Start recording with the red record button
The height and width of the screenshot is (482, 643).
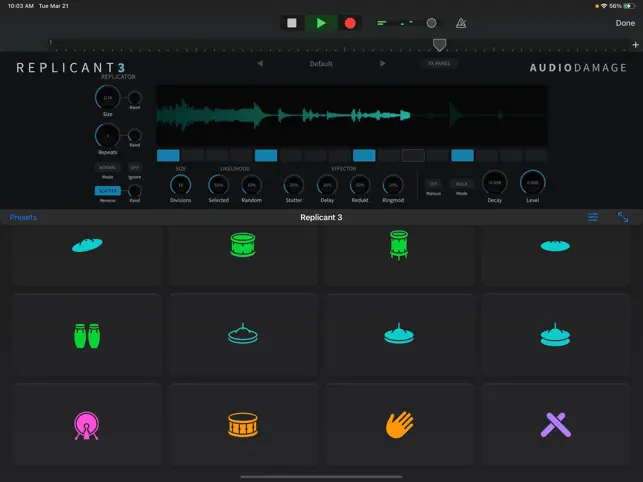pos(350,23)
